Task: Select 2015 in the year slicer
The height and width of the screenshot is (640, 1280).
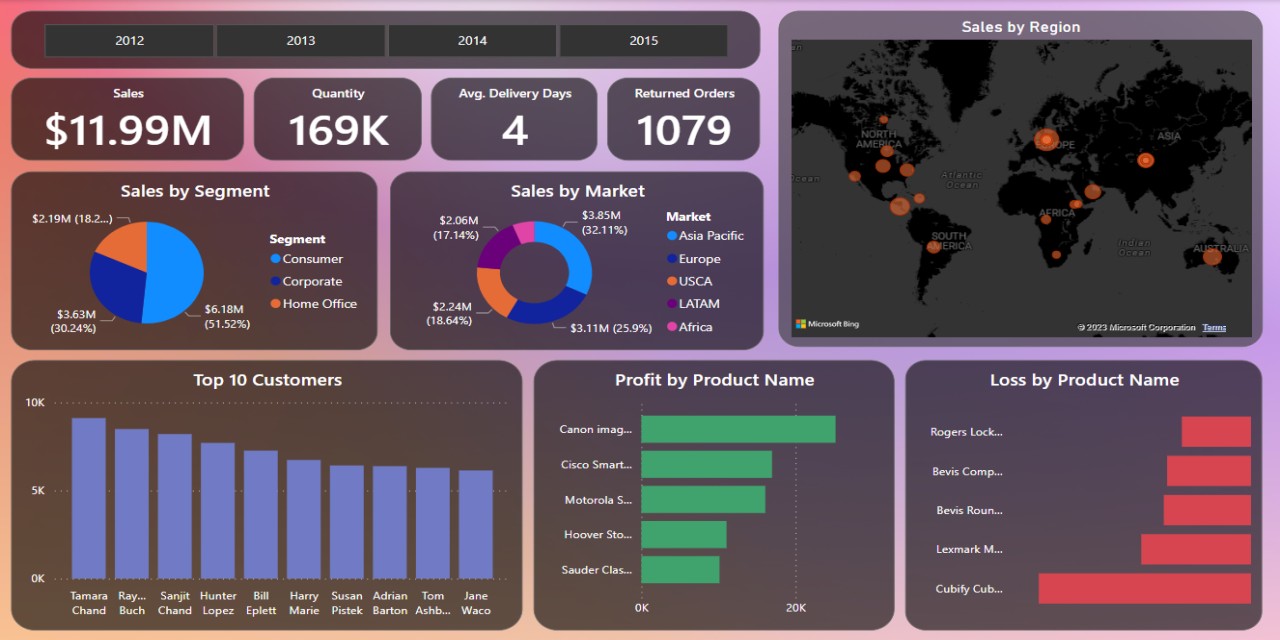Action: pyautogui.click(x=643, y=40)
